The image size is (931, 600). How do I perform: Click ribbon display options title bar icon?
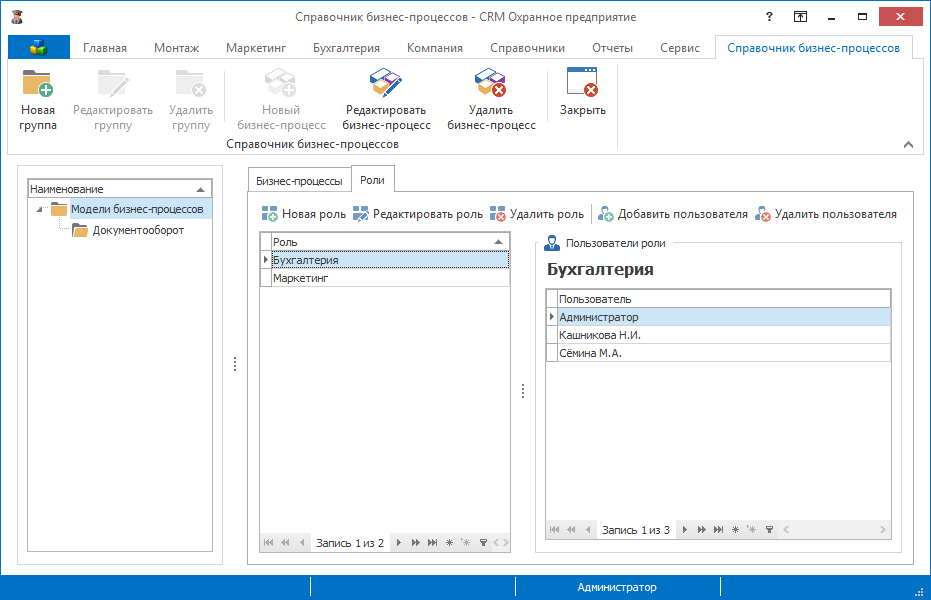800,17
